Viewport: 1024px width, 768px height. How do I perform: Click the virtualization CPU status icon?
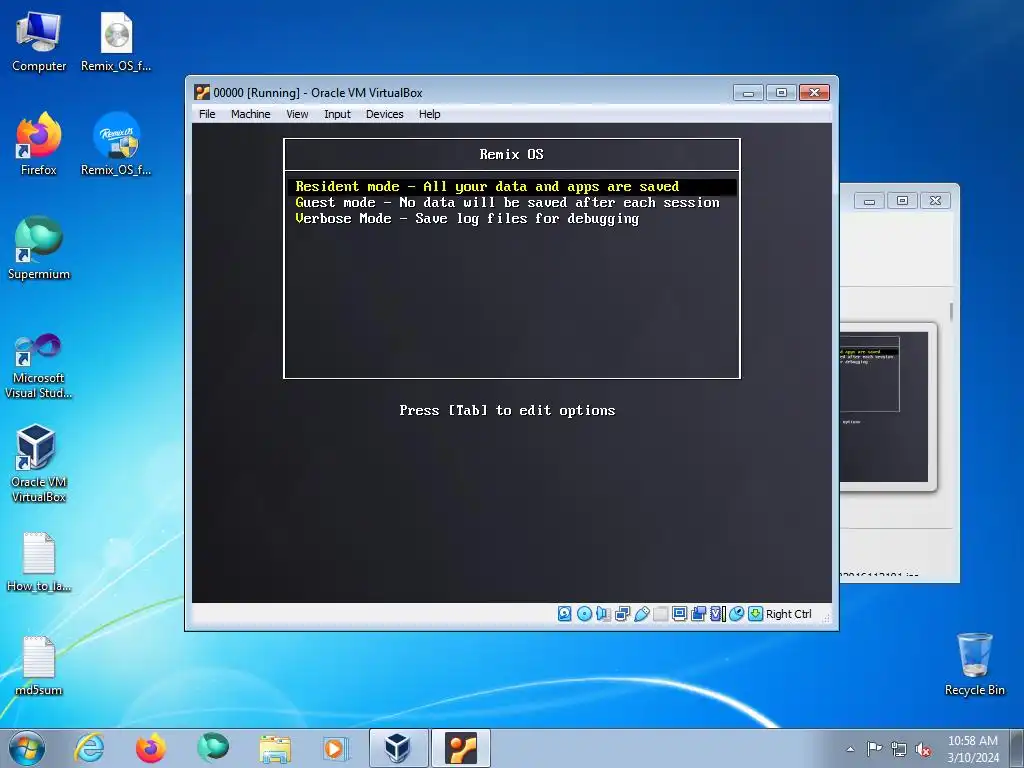coord(717,614)
